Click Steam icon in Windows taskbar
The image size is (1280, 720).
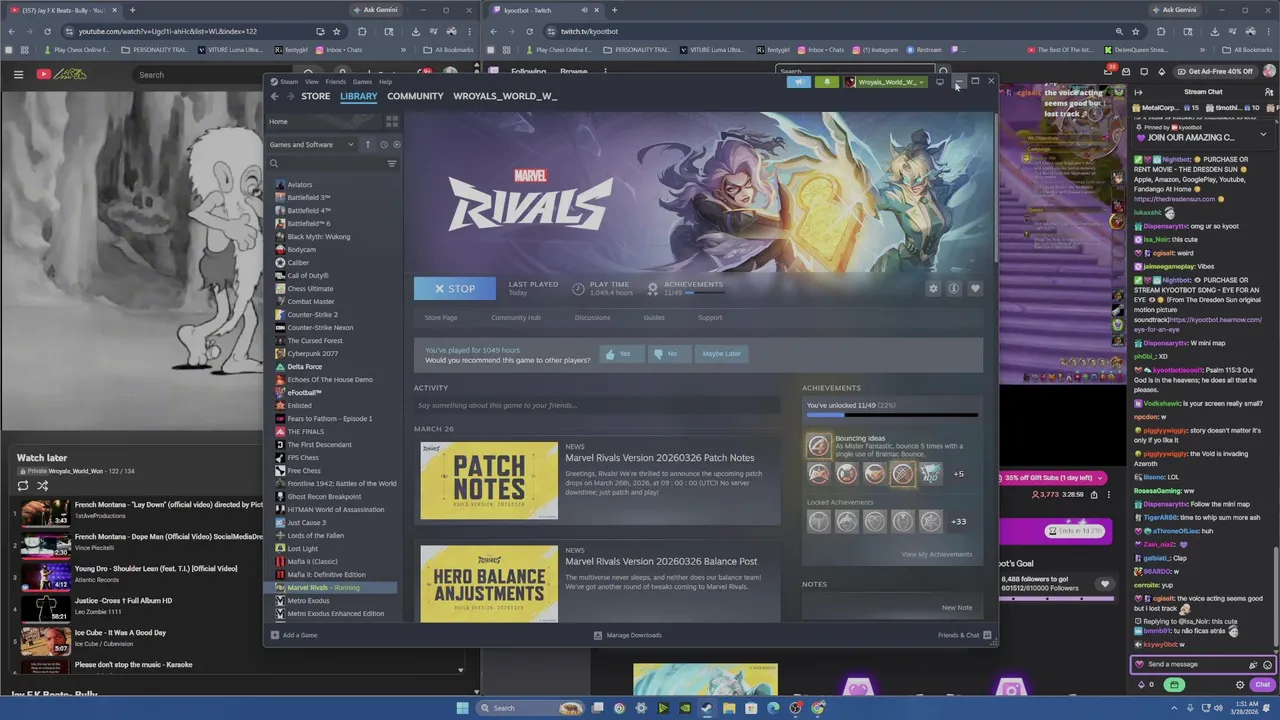tap(707, 708)
